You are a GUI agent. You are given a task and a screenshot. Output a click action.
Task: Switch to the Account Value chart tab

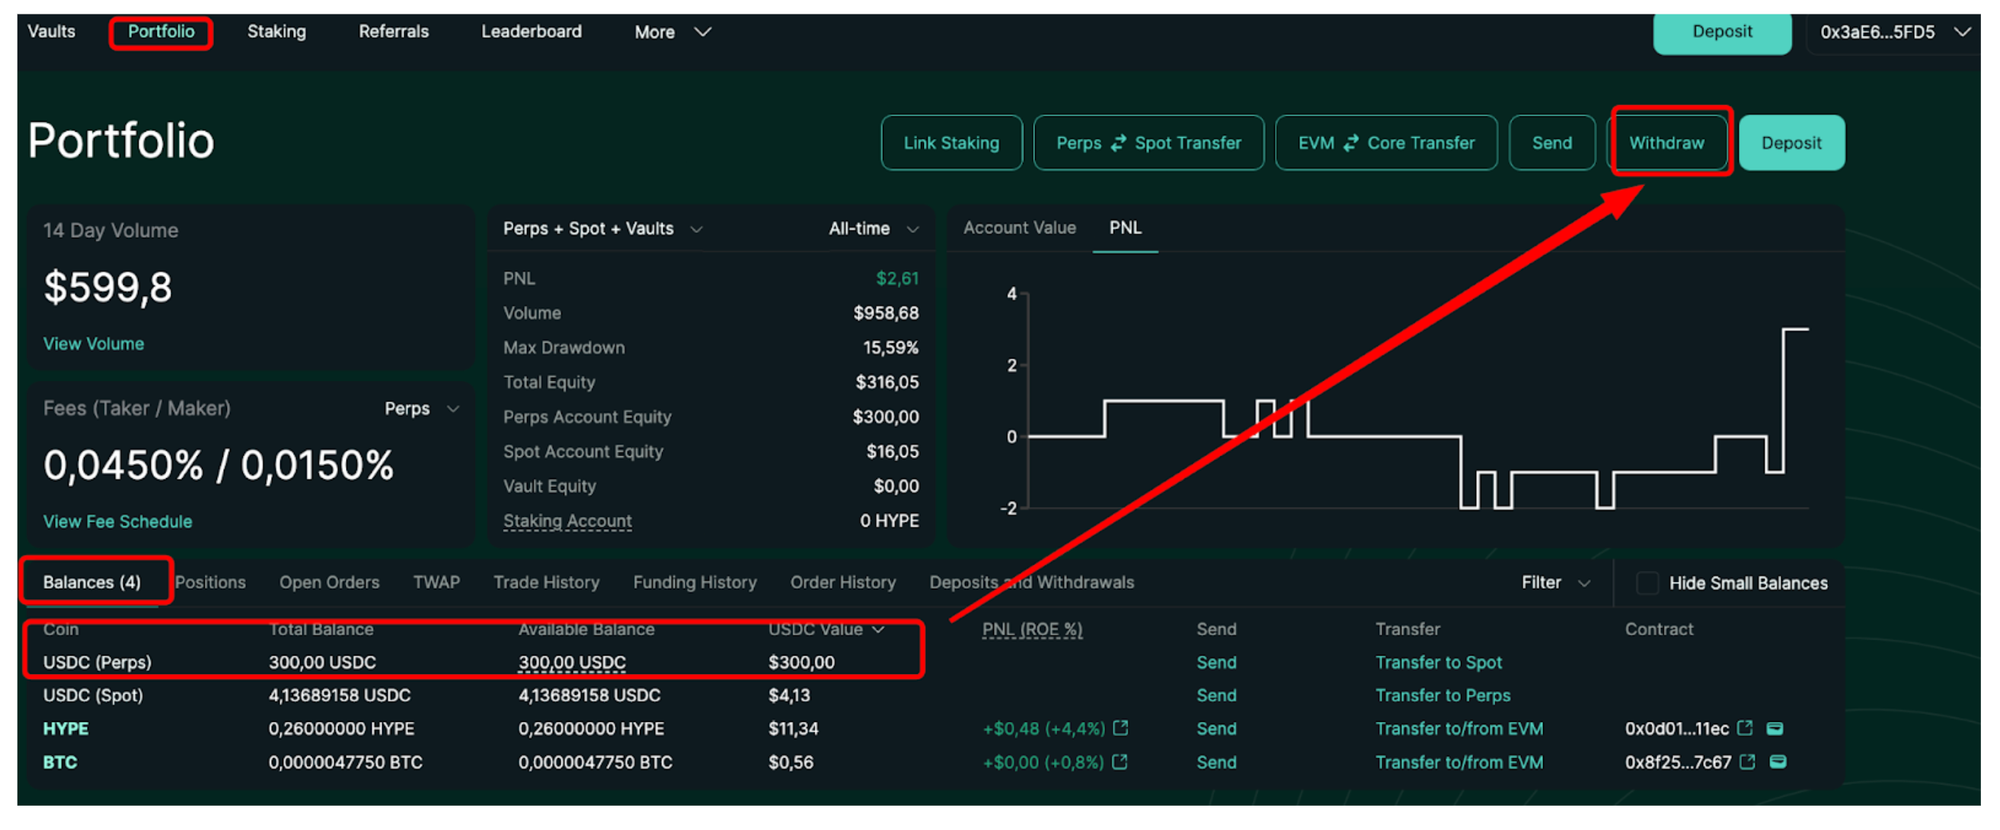pyautogui.click(x=1019, y=228)
